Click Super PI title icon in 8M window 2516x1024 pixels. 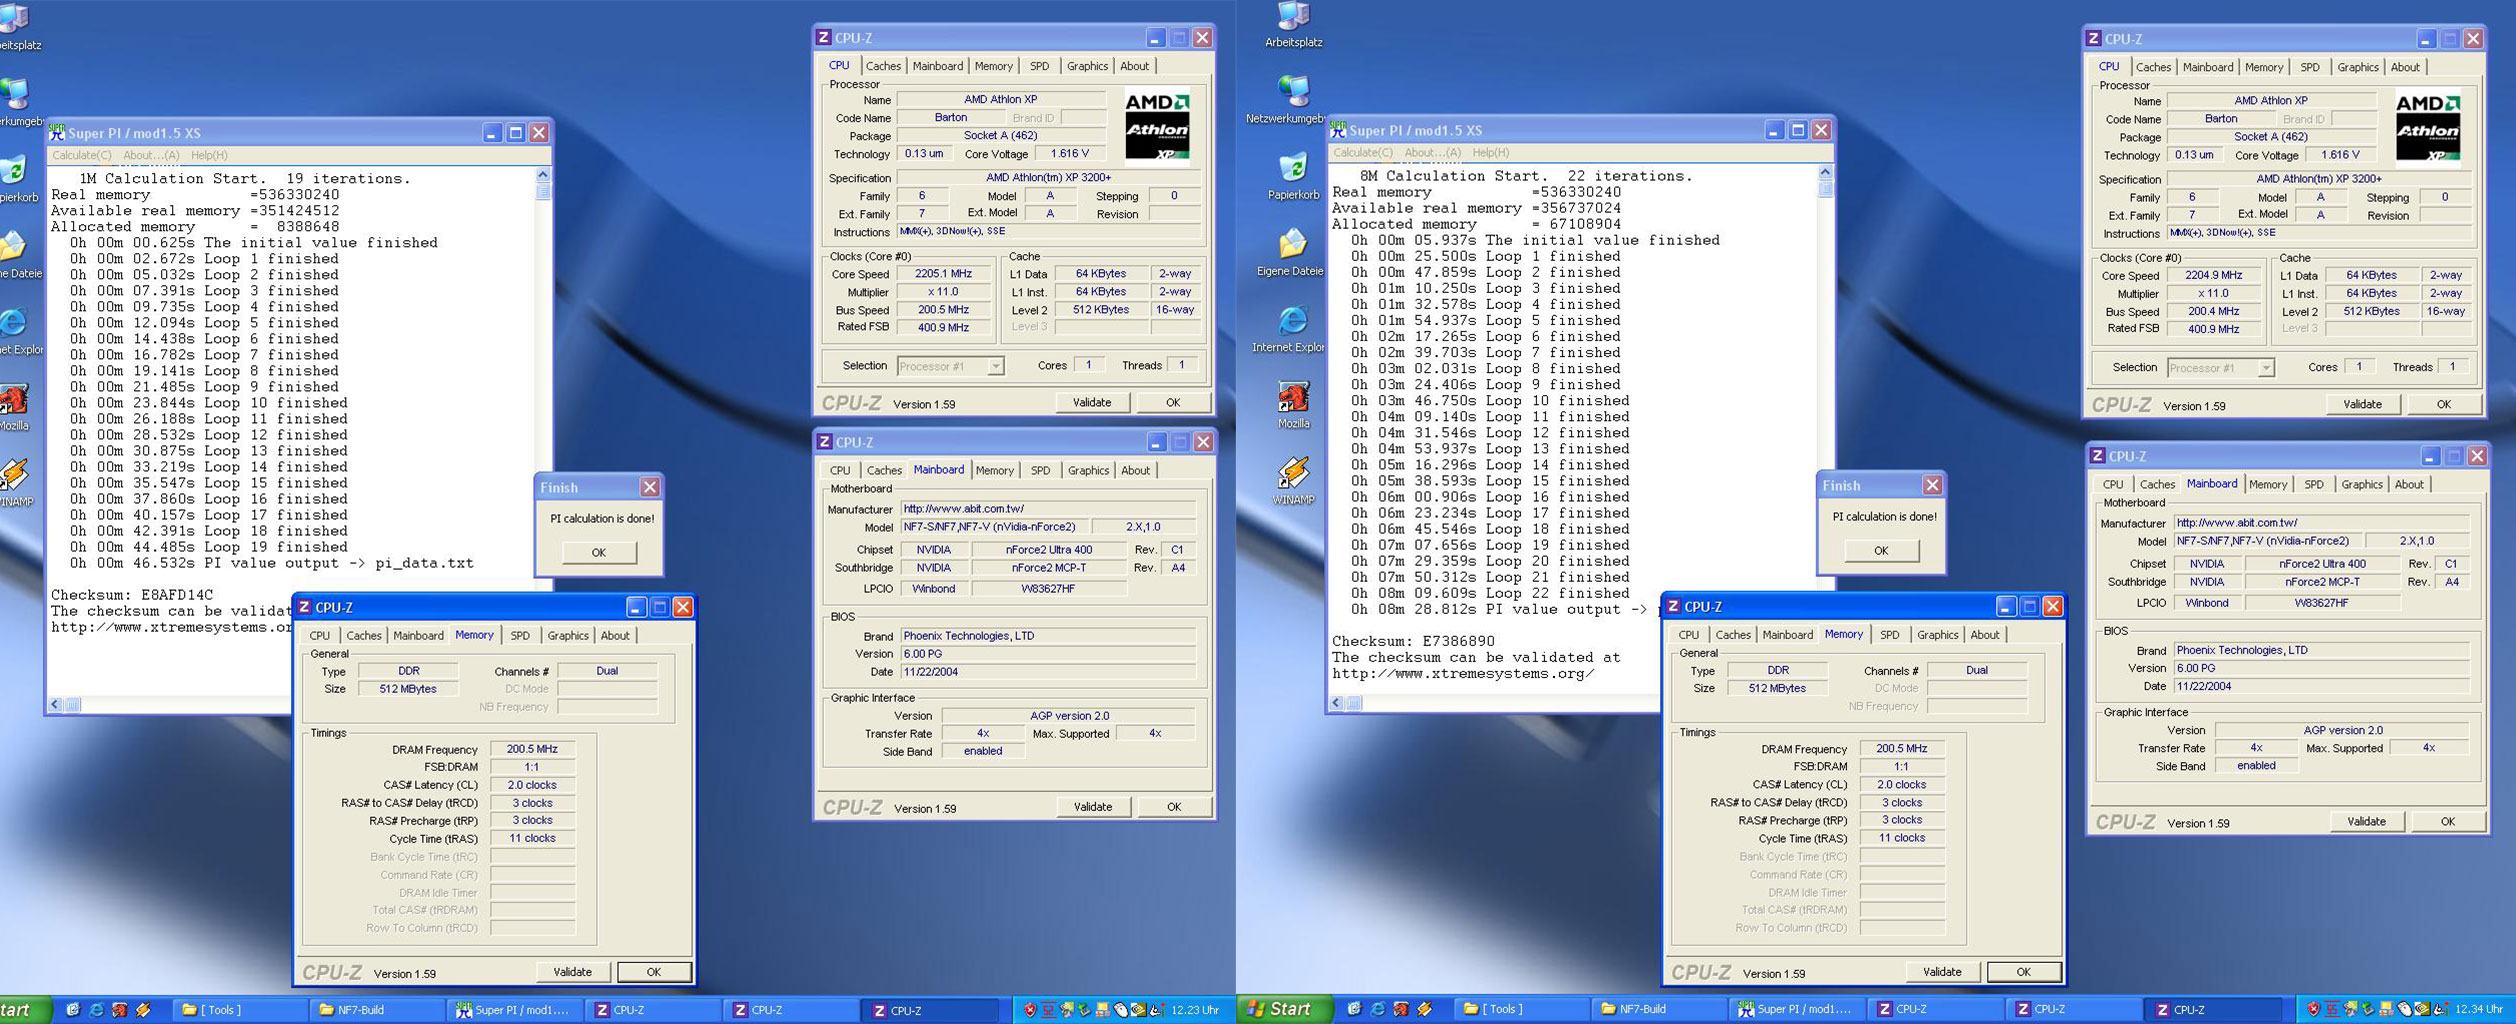point(1338,129)
